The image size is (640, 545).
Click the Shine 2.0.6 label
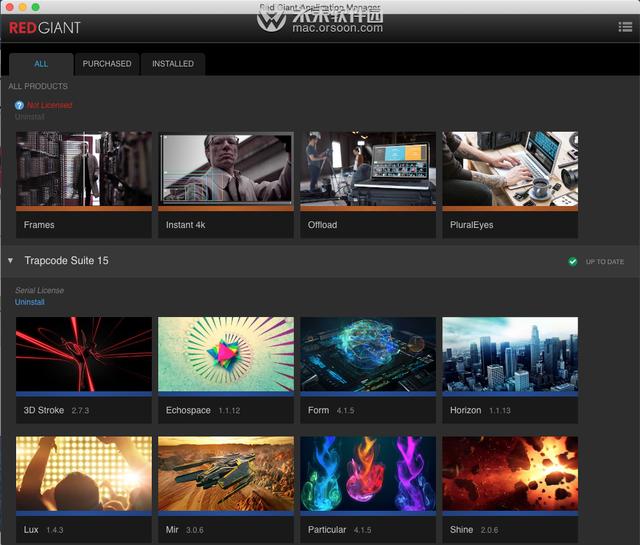point(474,529)
